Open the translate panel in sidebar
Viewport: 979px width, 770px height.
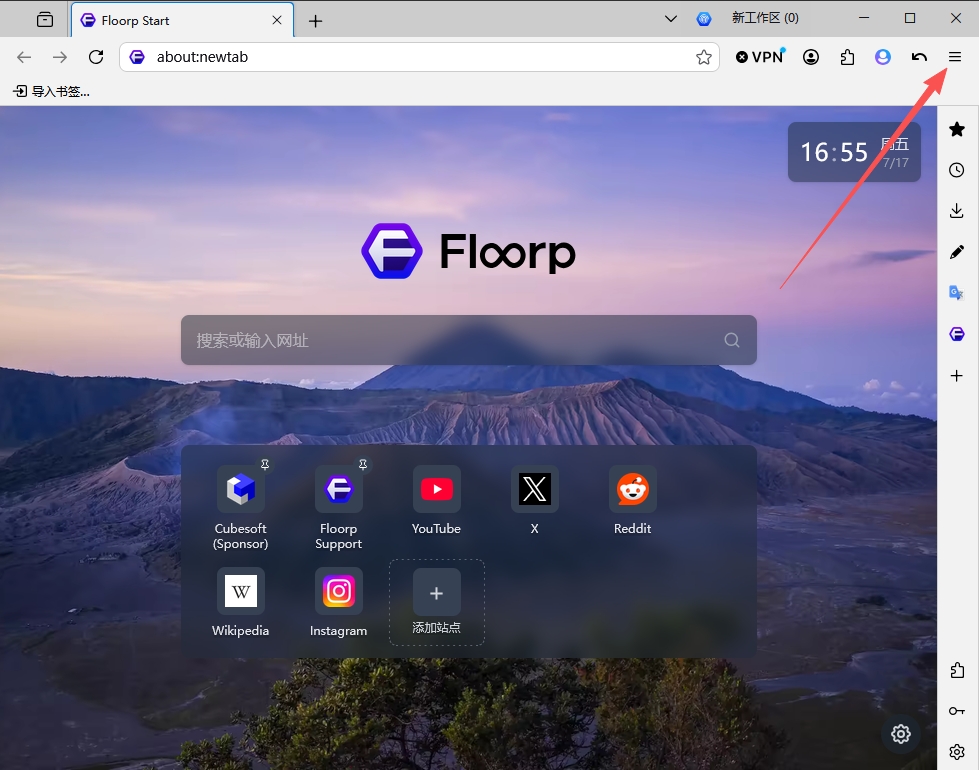point(957,292)
